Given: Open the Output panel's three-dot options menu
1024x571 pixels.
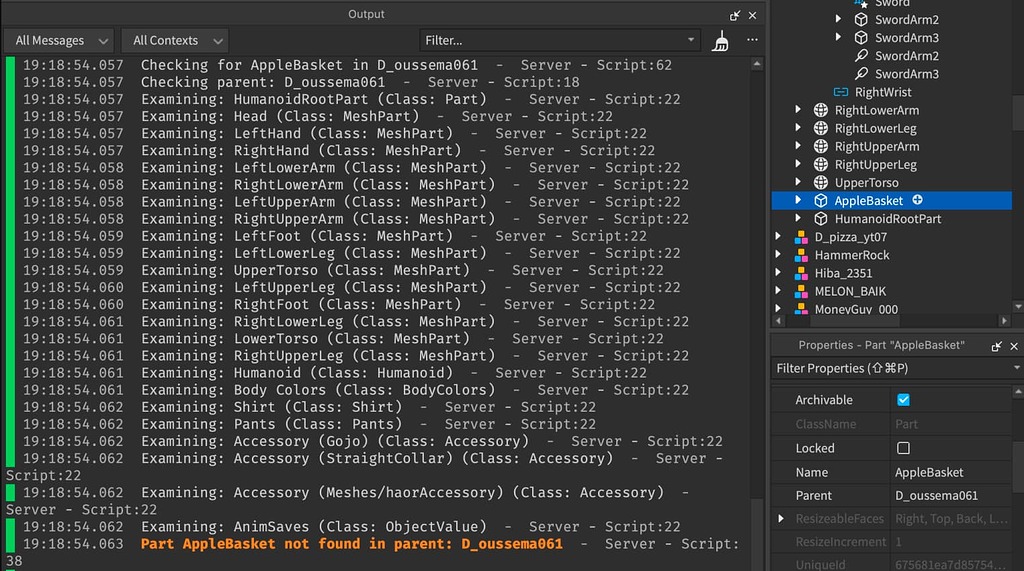Looking at the screenshot, I should [752, 40].
